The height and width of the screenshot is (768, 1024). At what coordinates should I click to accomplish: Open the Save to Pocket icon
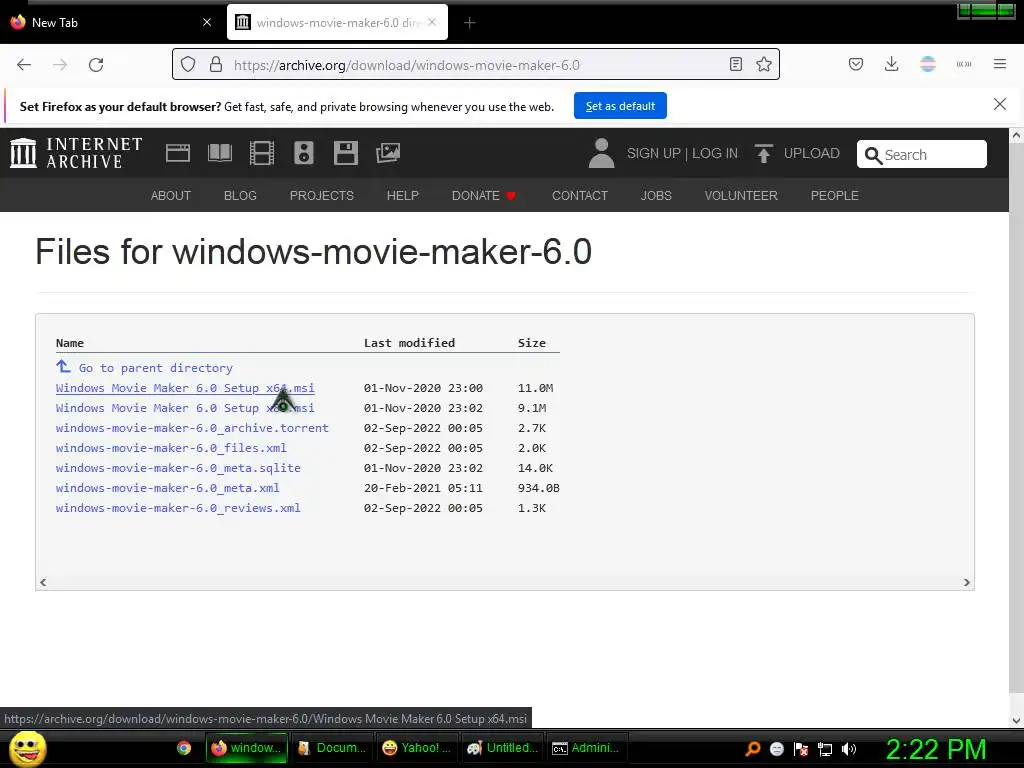[856, 64]
